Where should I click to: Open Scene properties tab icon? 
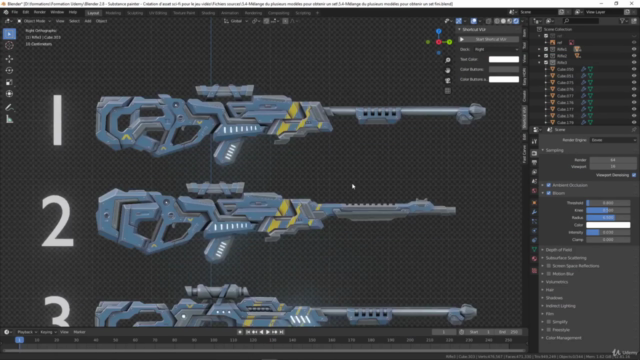click(x=534, y=181)
